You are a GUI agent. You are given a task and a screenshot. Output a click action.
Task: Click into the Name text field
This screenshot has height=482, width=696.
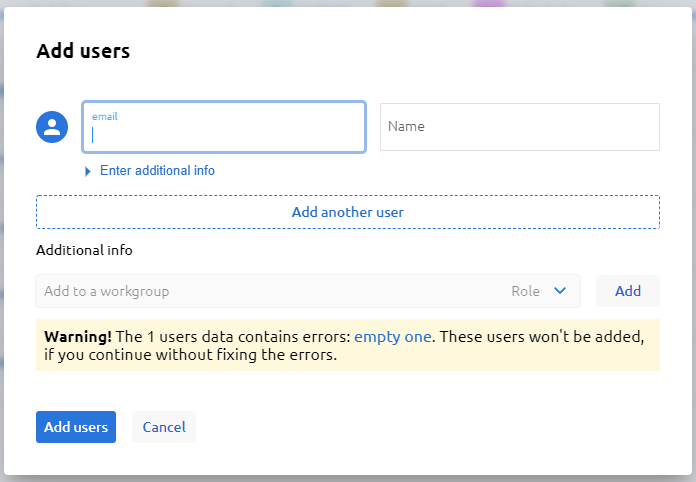click(x=519, y=127)
